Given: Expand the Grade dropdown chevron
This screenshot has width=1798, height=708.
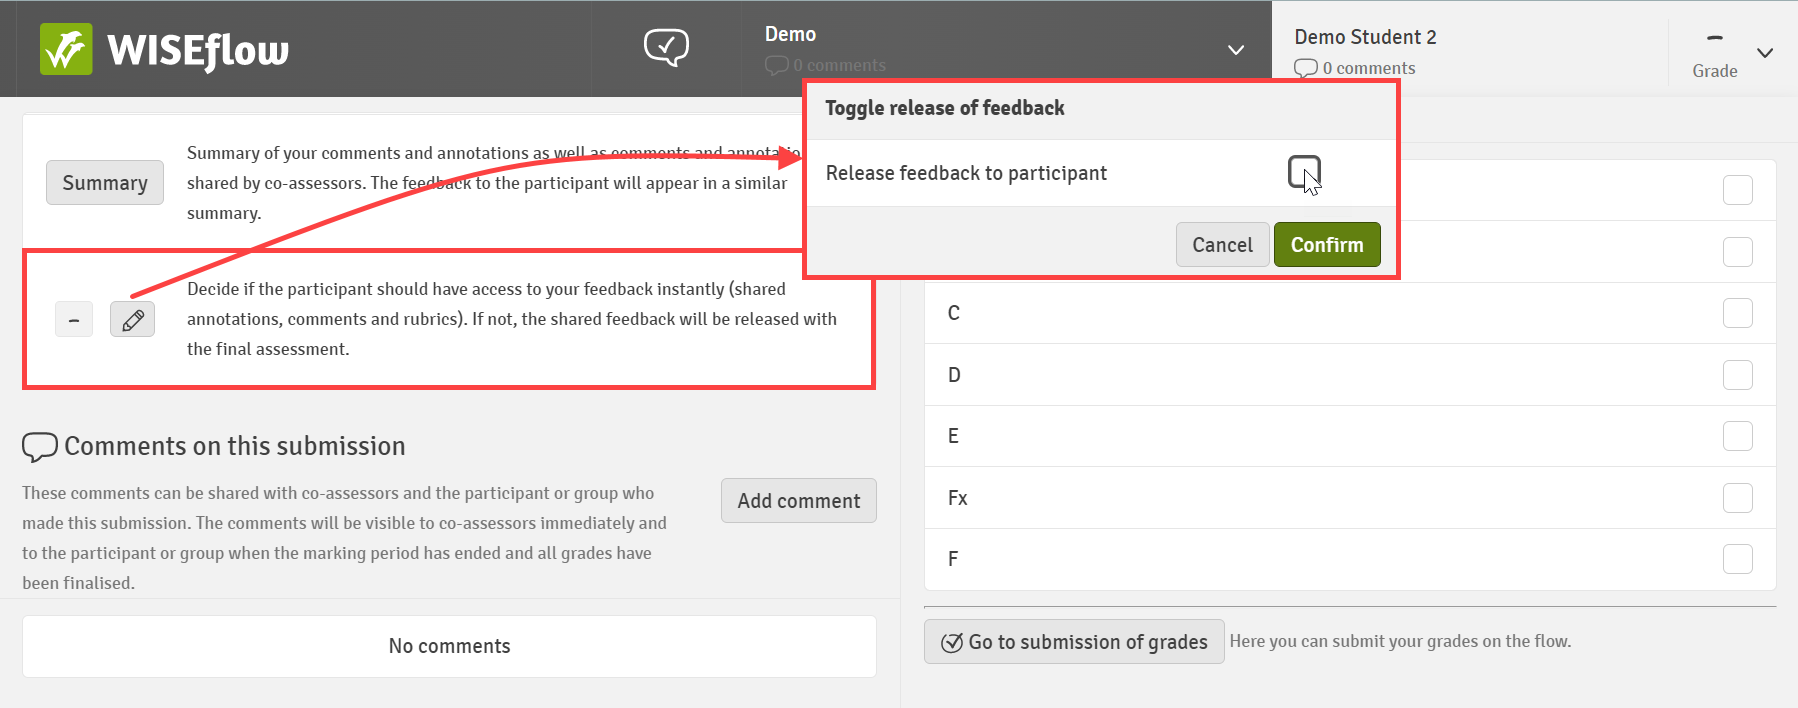Looking at the screenshot, I should (1765, 53).
